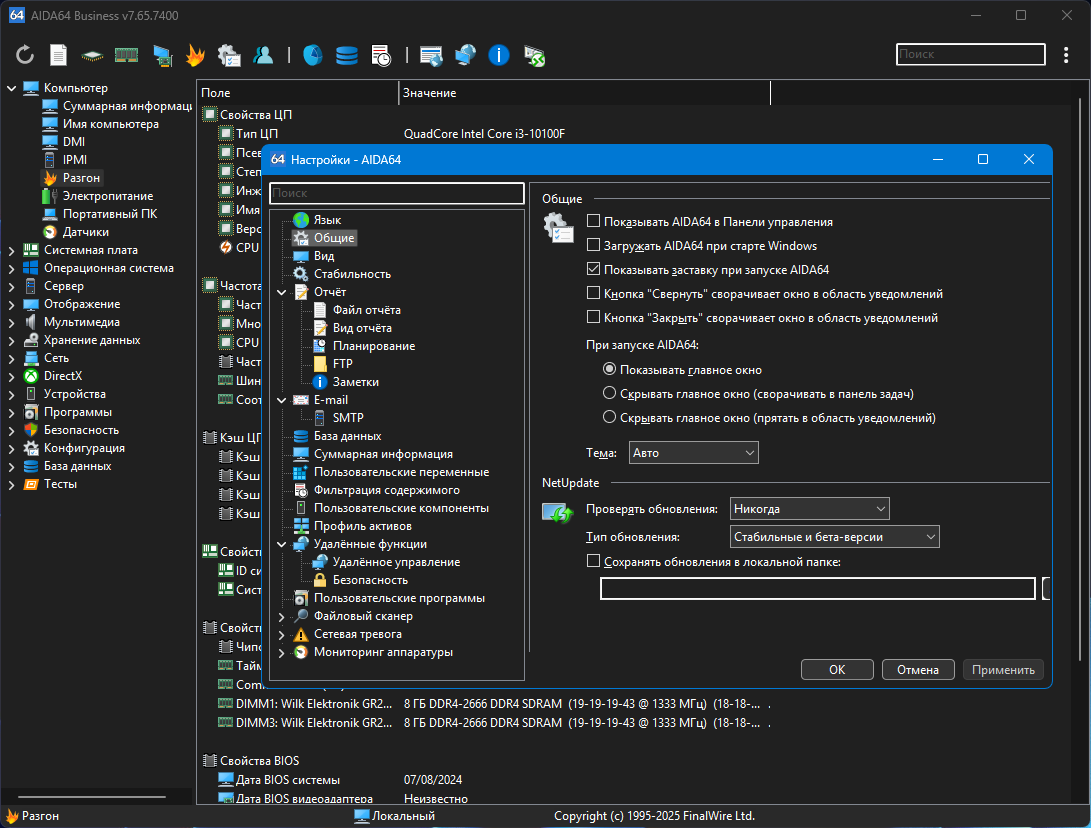The image size is (1091, 828).
Task: Click the Windows logo icon beside Операционная система
Action: click(31, 269)
